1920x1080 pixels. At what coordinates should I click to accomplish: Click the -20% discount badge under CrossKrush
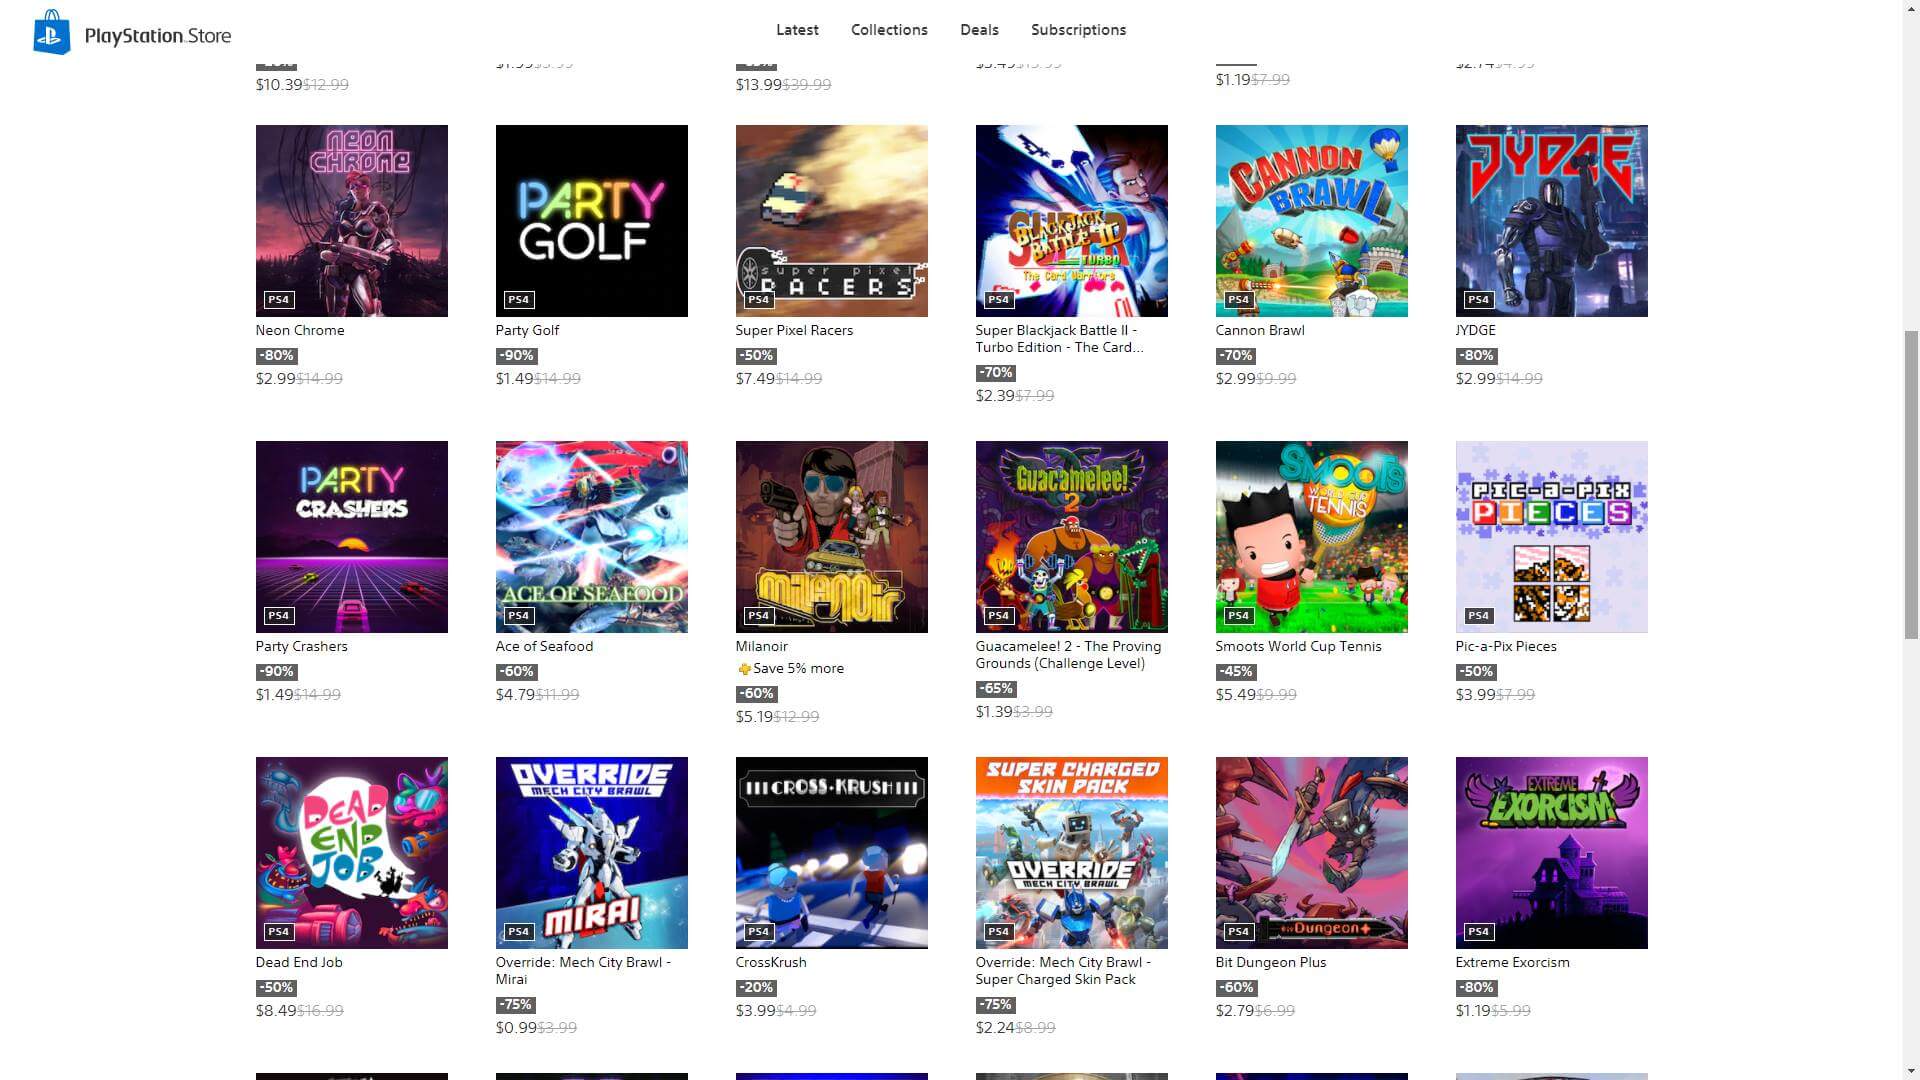point(756,988)
